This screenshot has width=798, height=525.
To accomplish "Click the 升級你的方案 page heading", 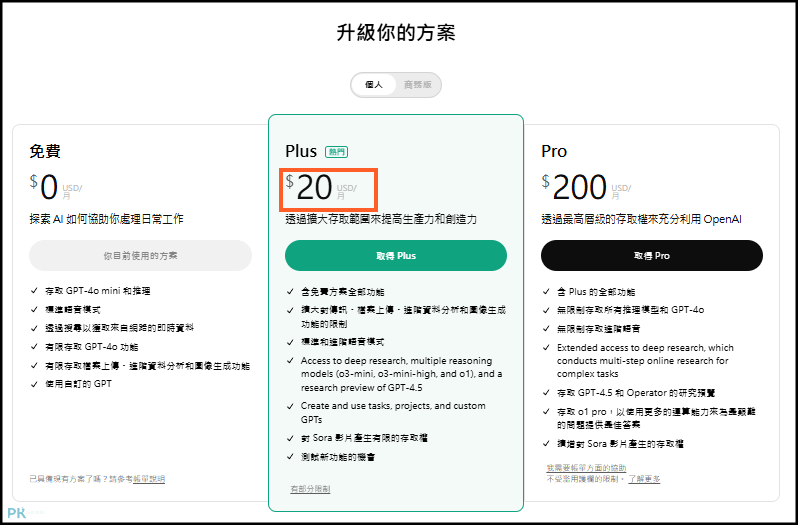I will tap(395, 33).
